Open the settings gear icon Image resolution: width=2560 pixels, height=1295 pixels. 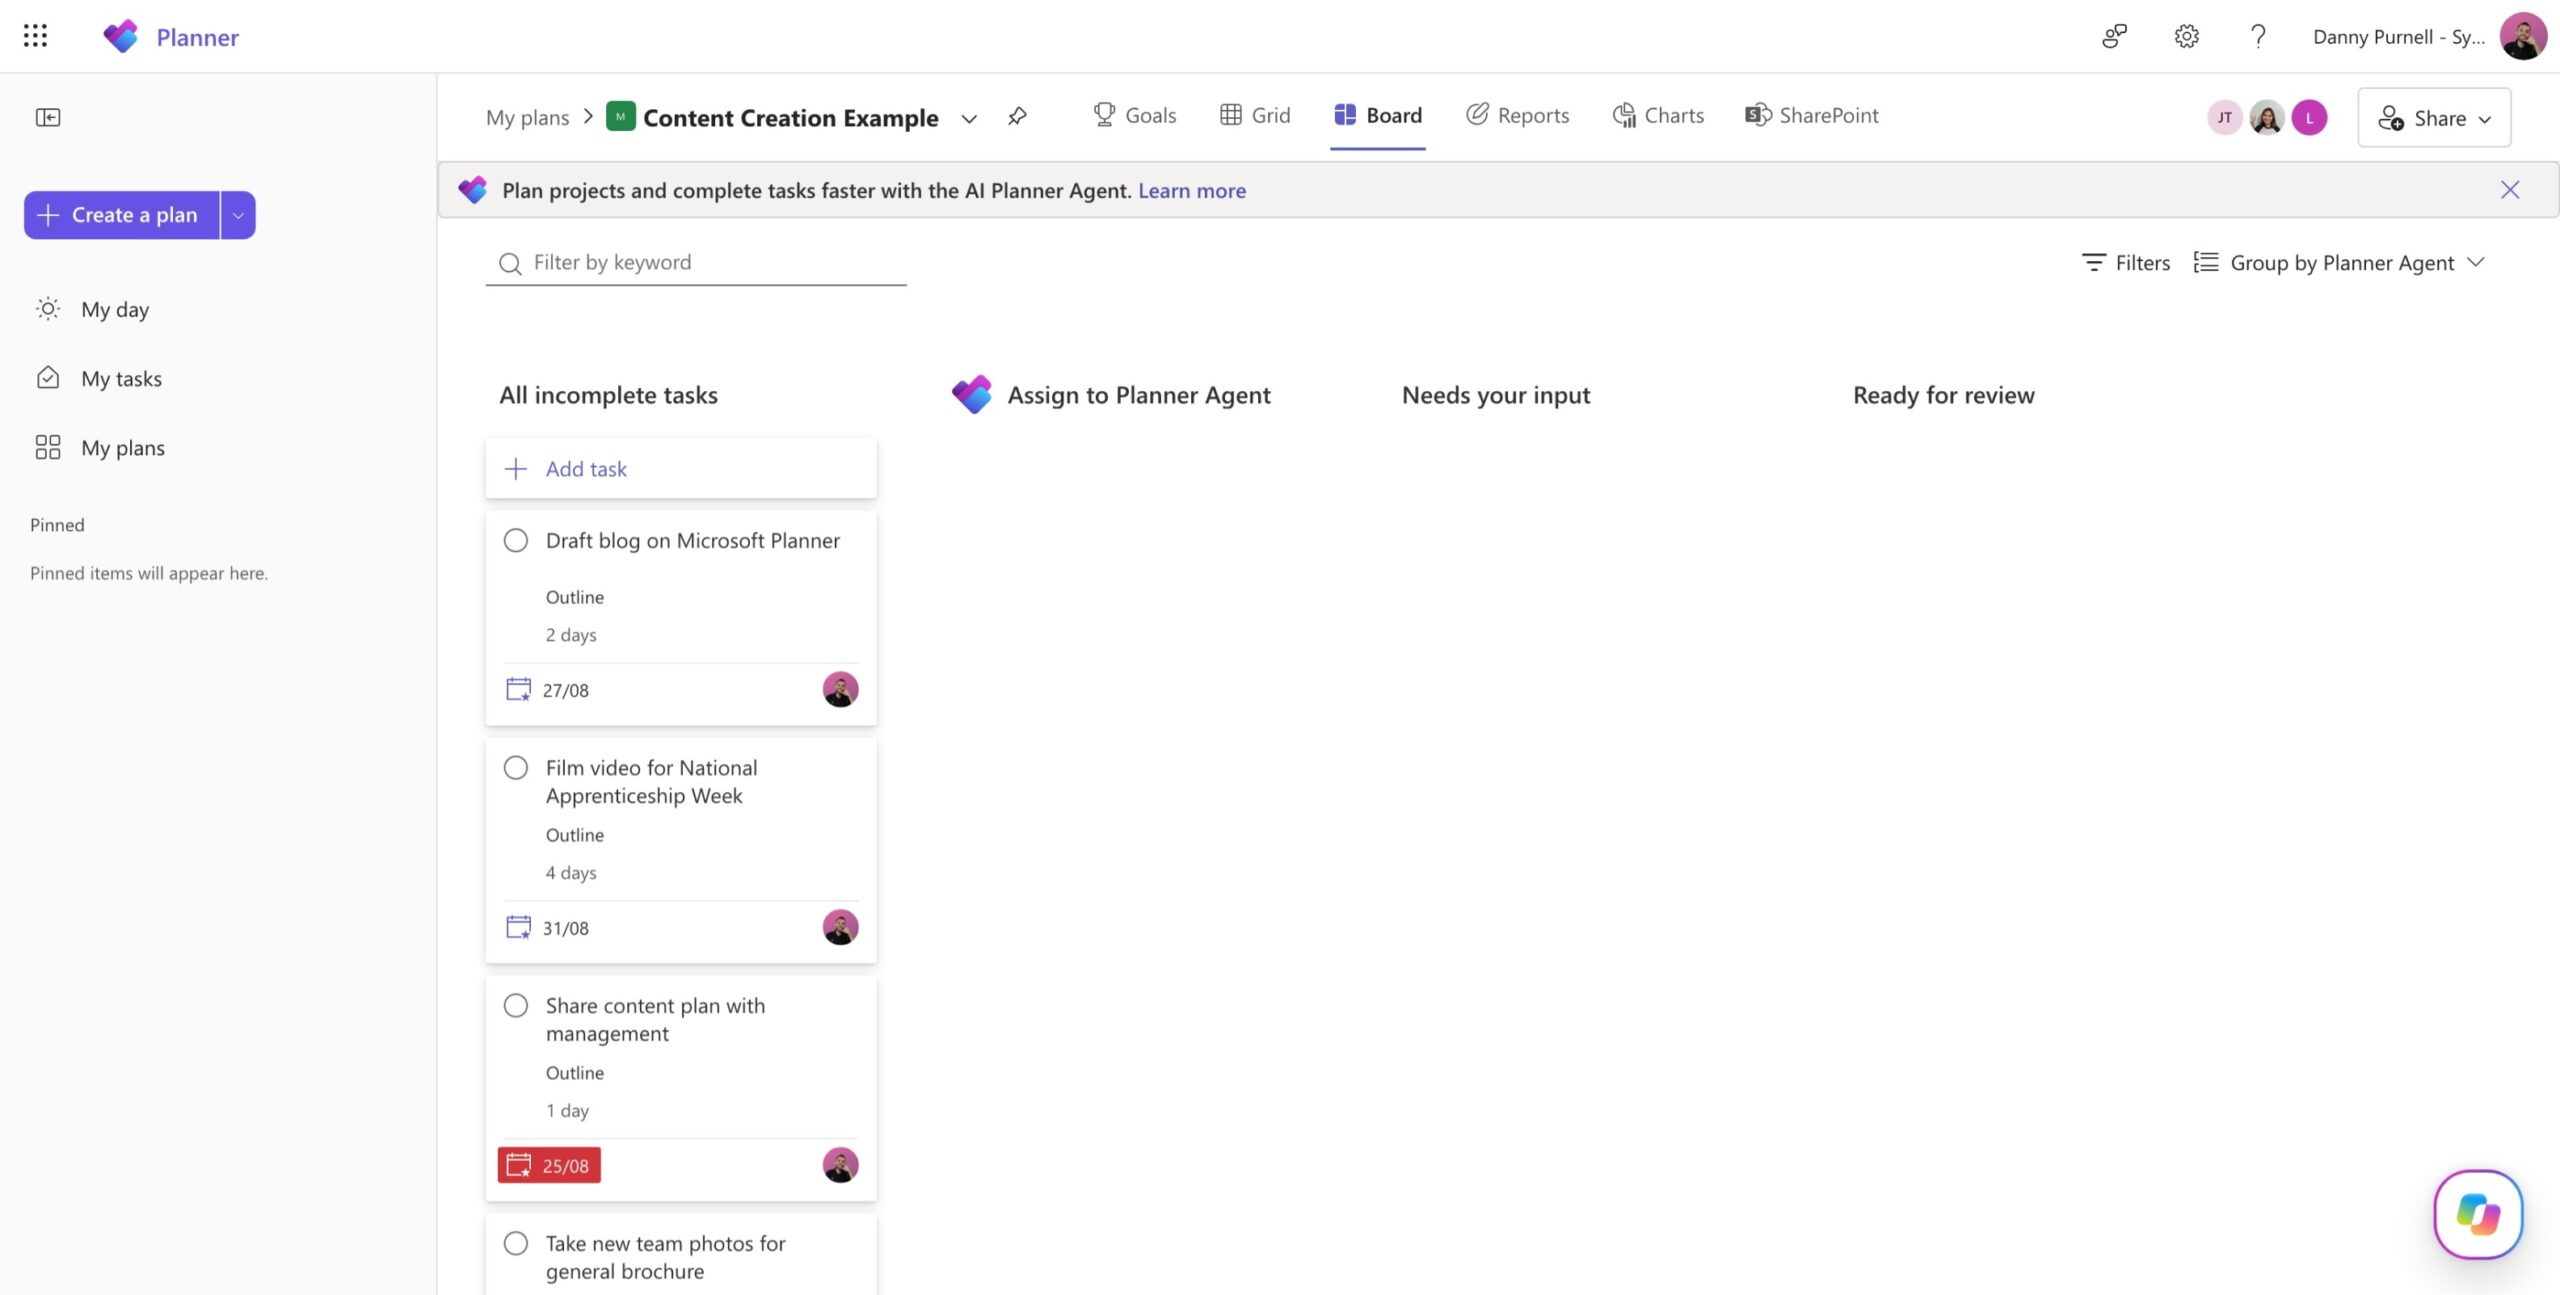pos(2186,36)
